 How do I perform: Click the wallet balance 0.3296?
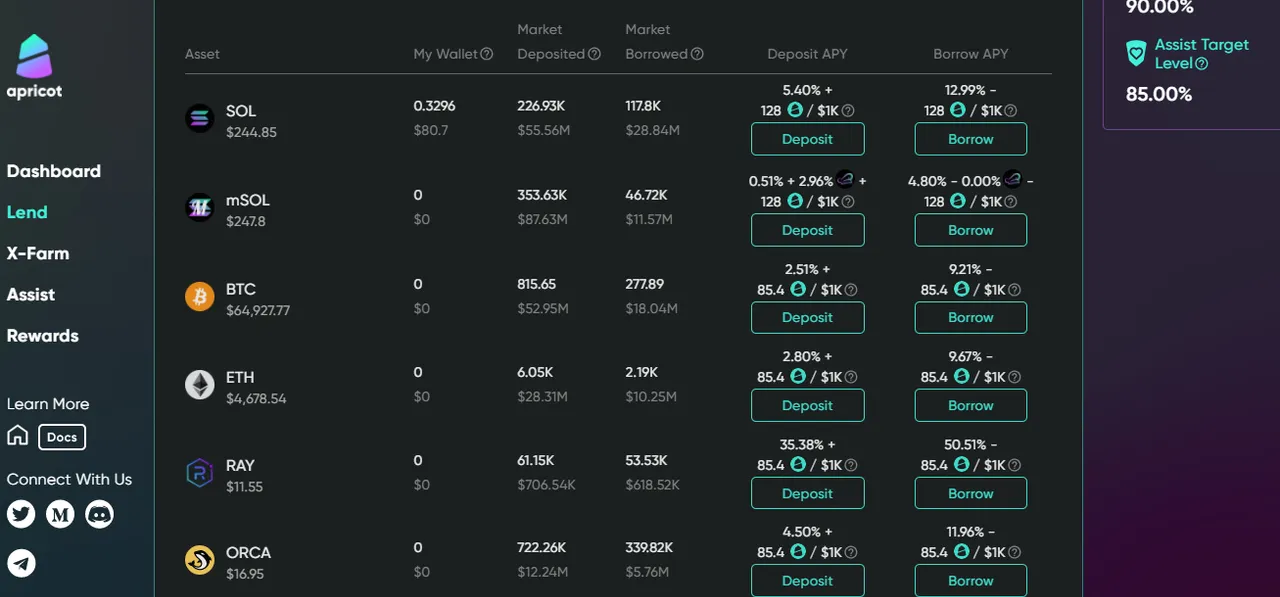(x=435, y=106)
